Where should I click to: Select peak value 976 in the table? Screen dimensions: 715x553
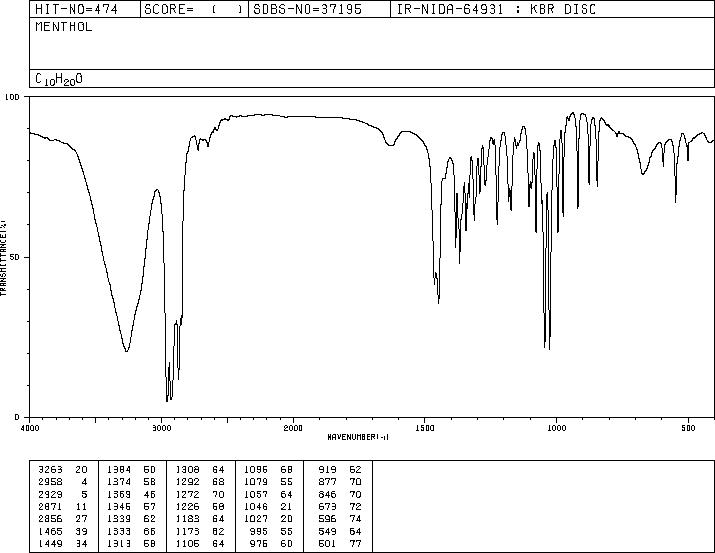click(x=259, y=544)
